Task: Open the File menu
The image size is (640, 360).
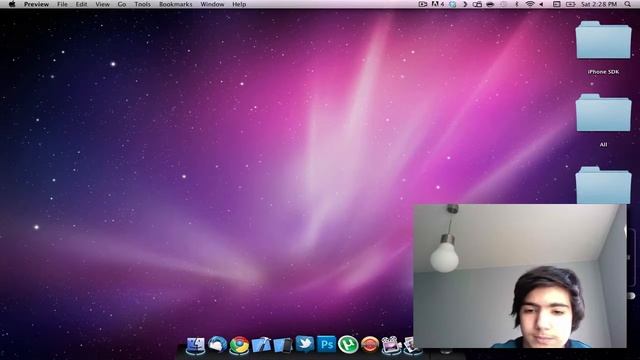Action: click(x=62, y=4)
